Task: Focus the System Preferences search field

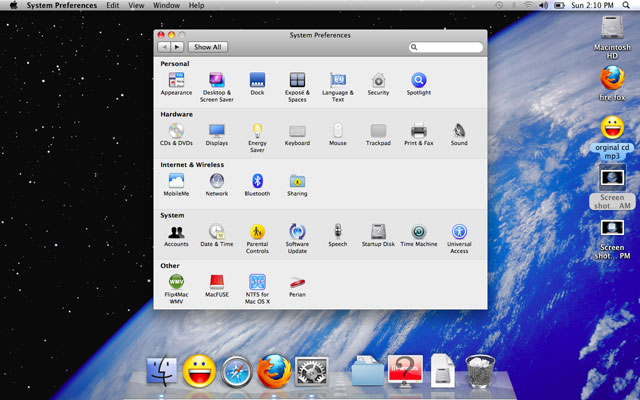Action: [446, 47]
